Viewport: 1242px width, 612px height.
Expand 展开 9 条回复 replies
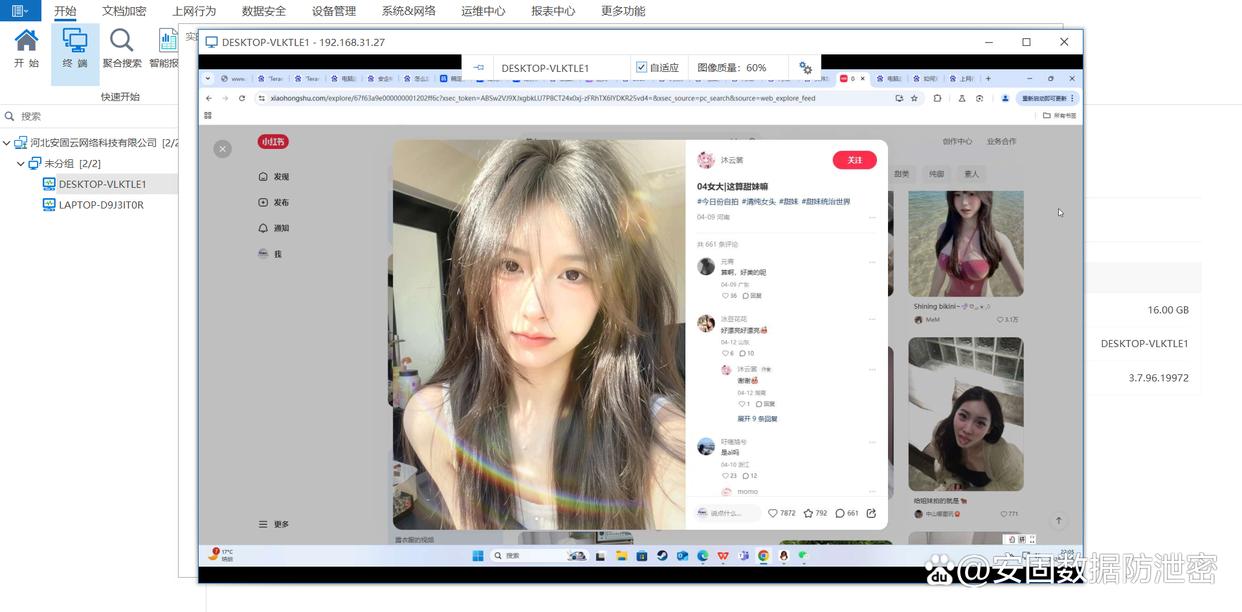pos(757,419)
